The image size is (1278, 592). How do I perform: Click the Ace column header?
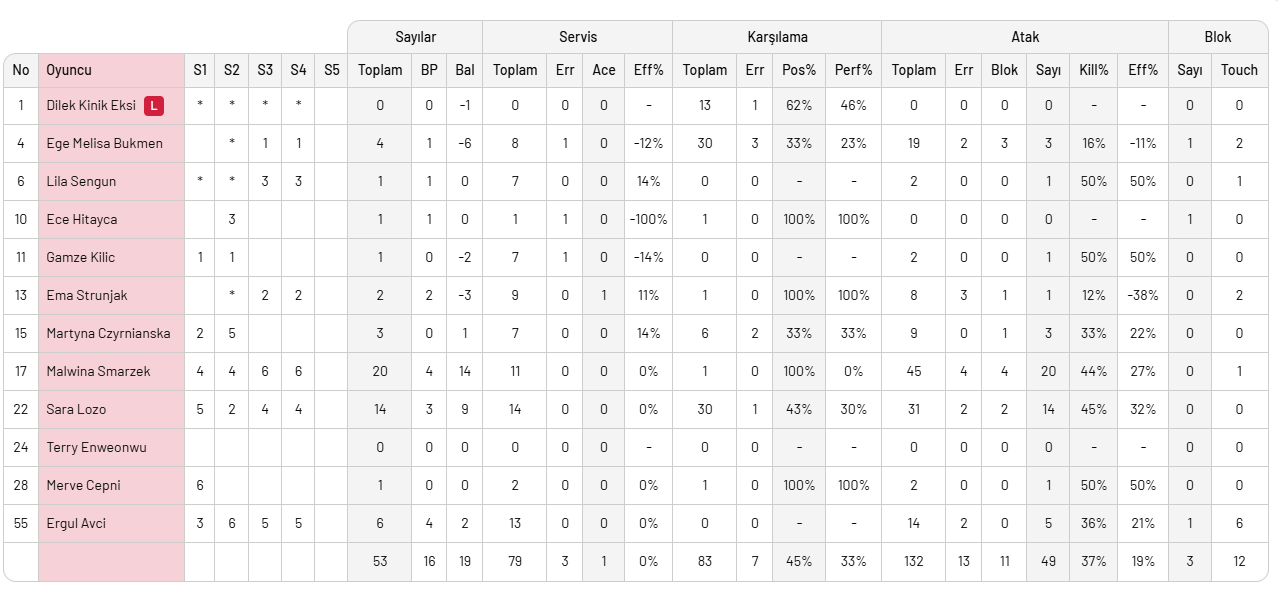[604, 70]
